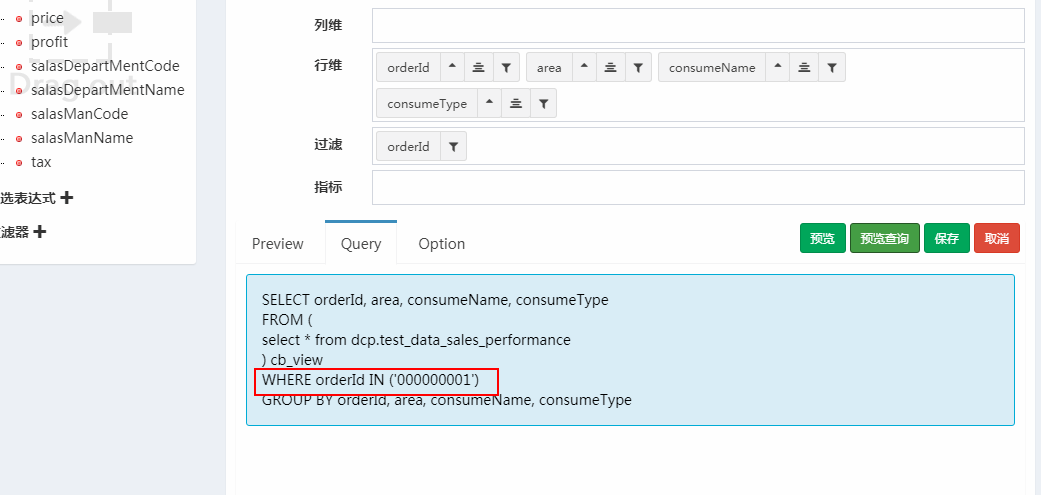Click align icon on consumeName dimension
Viewport: 1041px width, 495px height.
tap(804, 67)
